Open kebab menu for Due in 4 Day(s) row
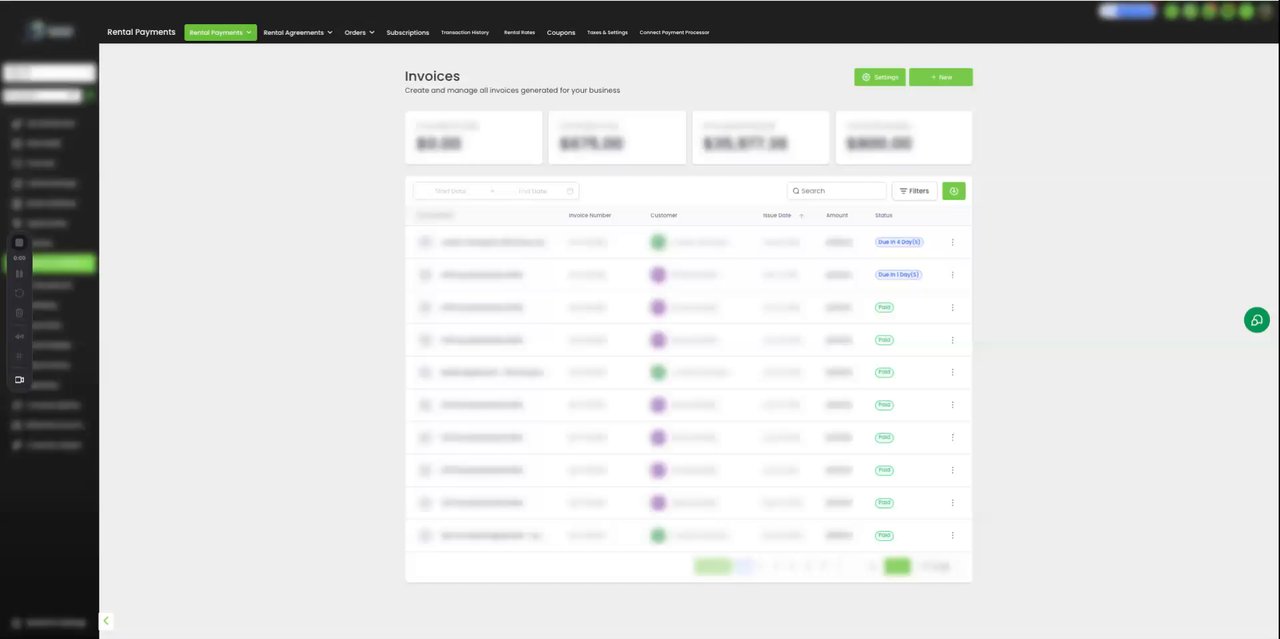 952,242
